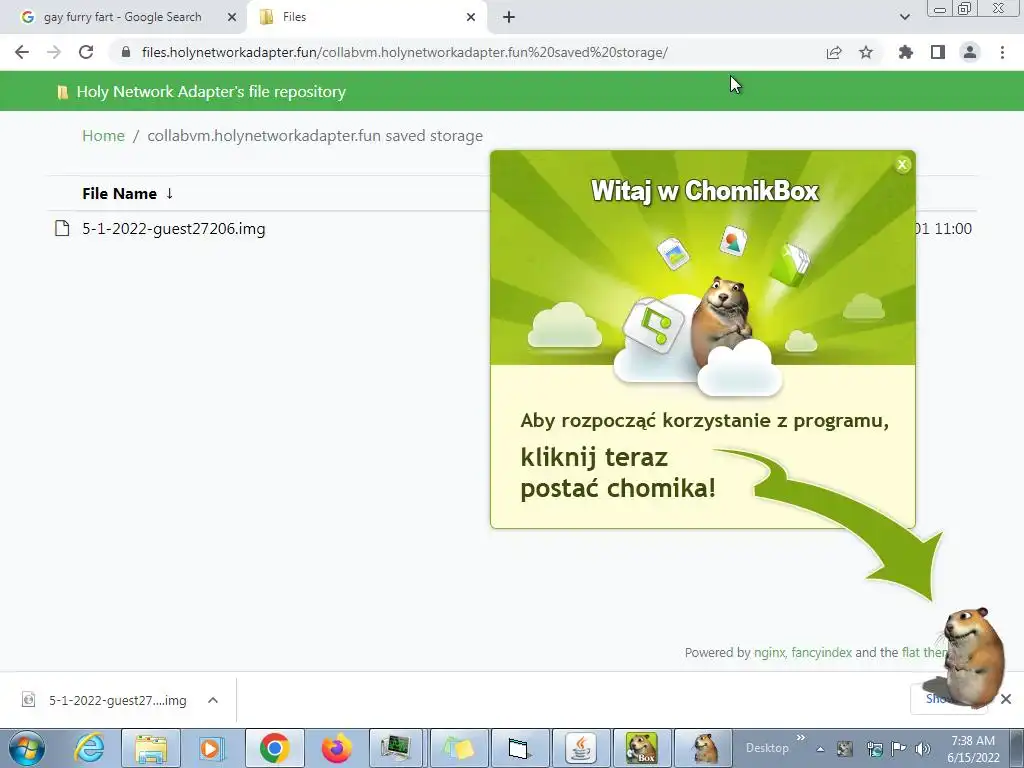The height and width of the screenshot is (768, 1024).
Task: Click the browser forward arrow
Action: pyautogui.click(x=54, y=52)
